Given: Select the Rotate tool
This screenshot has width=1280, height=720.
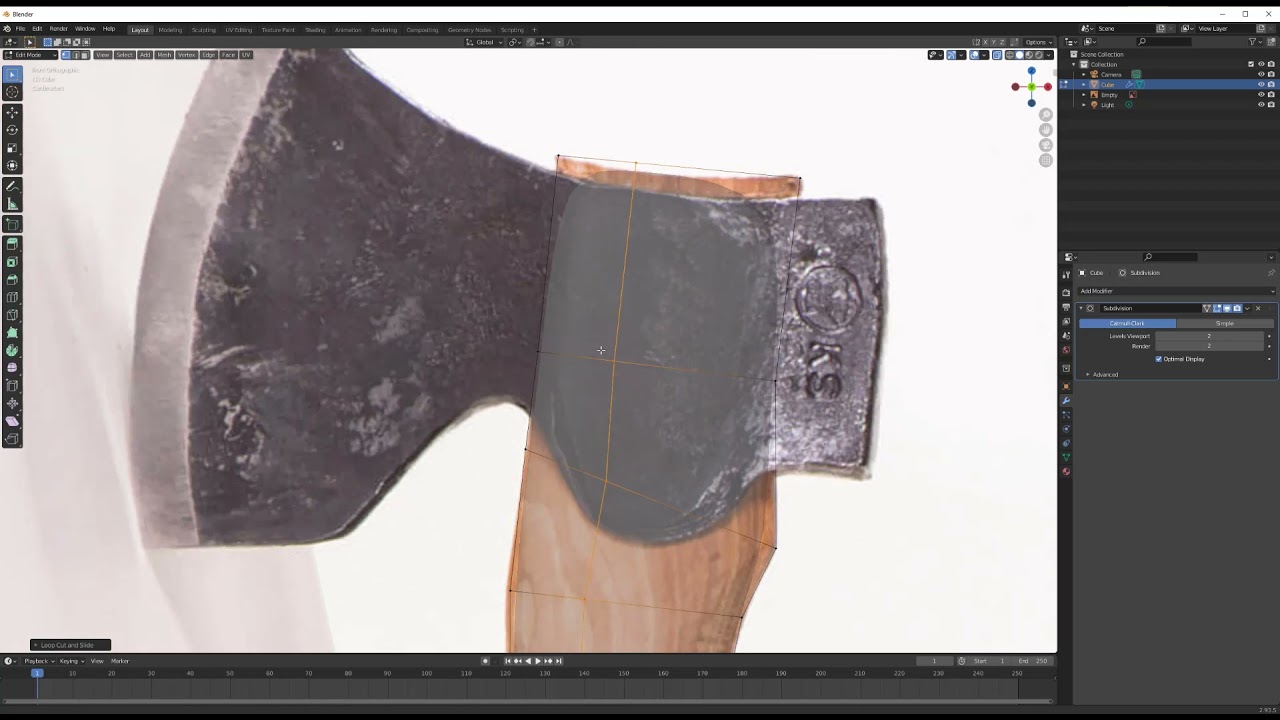Looking at the screenshot, I should [12, 130].
